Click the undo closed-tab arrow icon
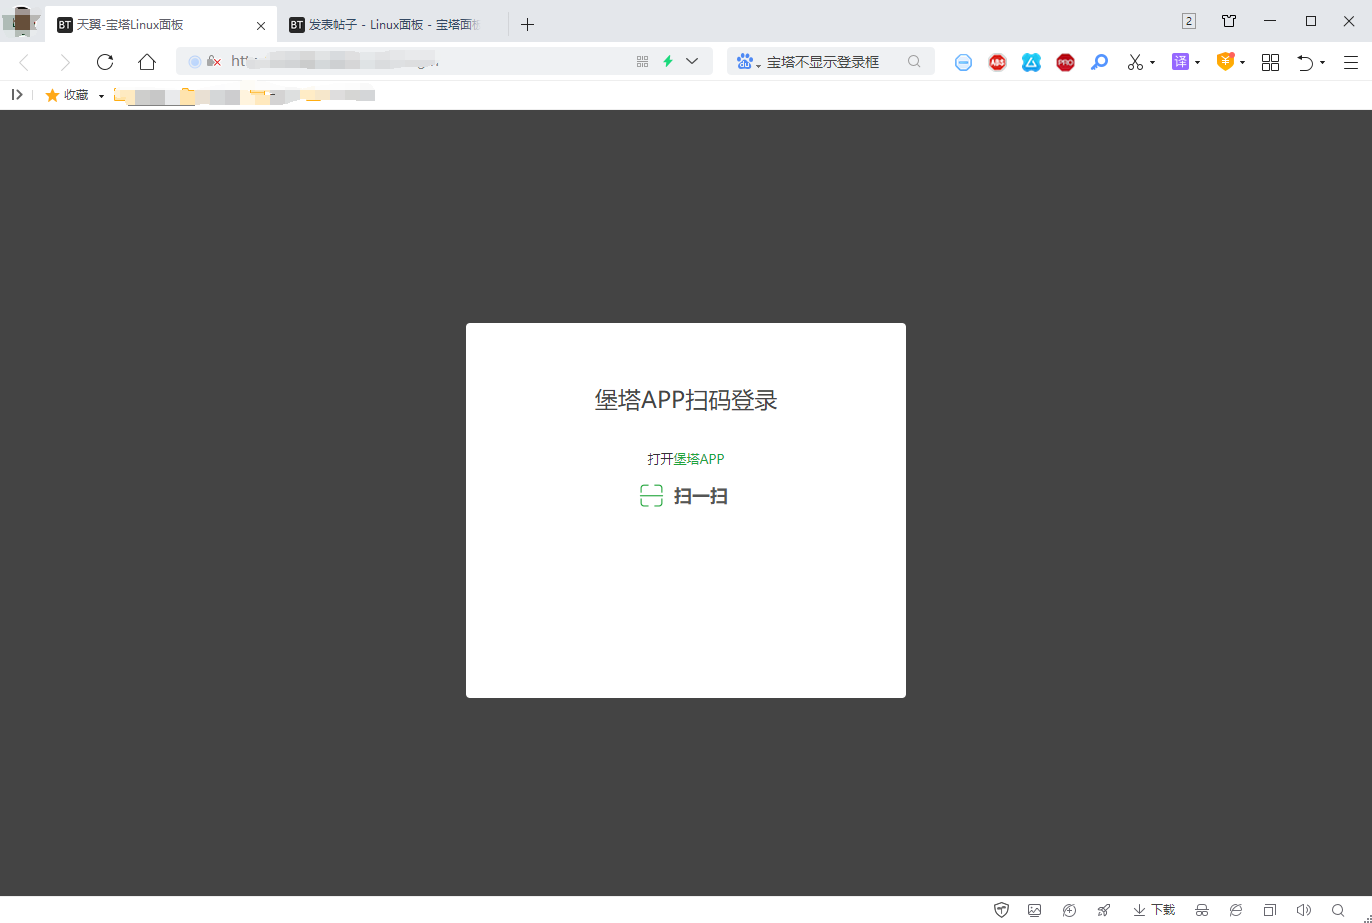 (x=1305, y=62)
